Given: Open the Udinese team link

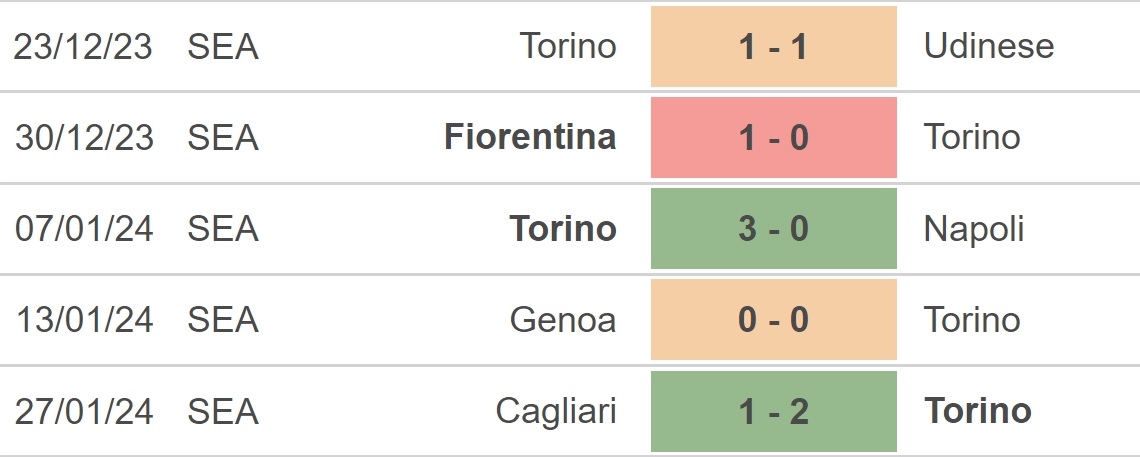Looking at the screenshot, I should pos(989,46).
